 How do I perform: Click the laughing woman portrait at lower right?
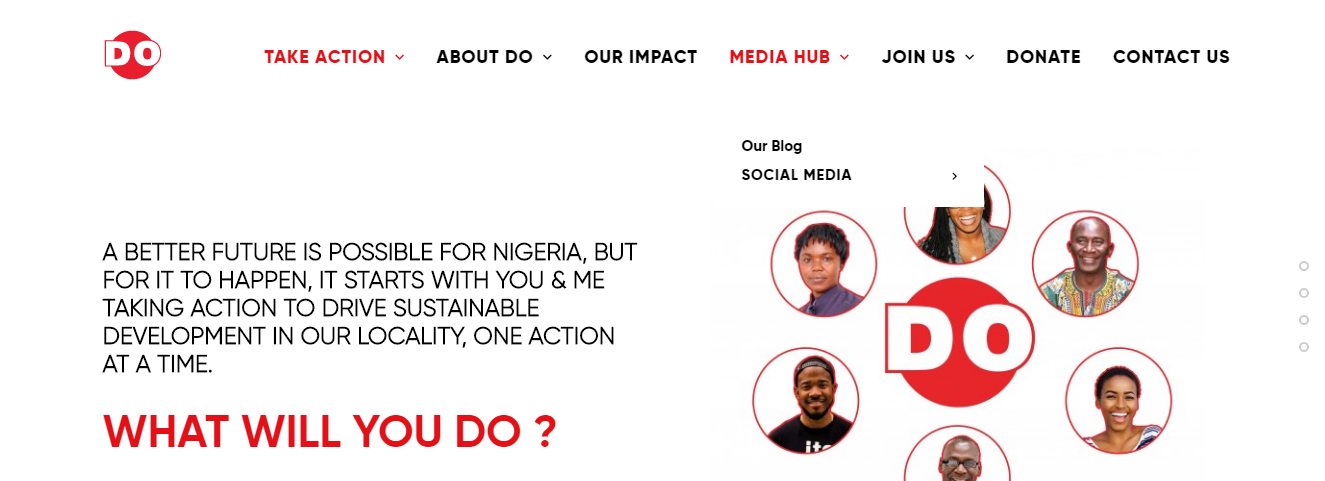coord(1118,400)
